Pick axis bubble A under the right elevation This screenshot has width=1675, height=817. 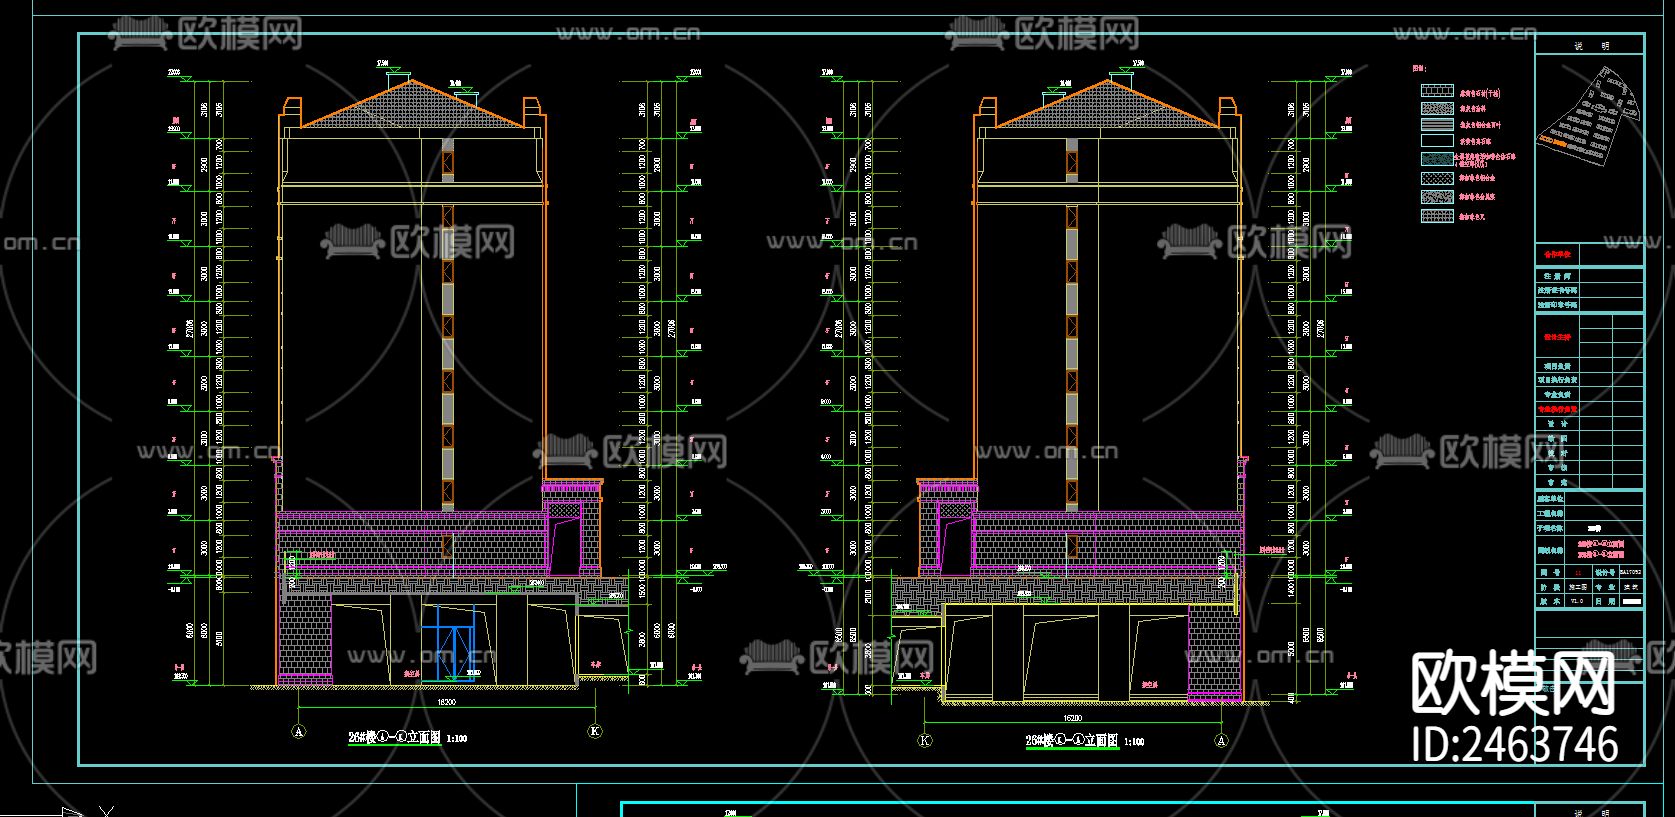(x=1220, y=741)
